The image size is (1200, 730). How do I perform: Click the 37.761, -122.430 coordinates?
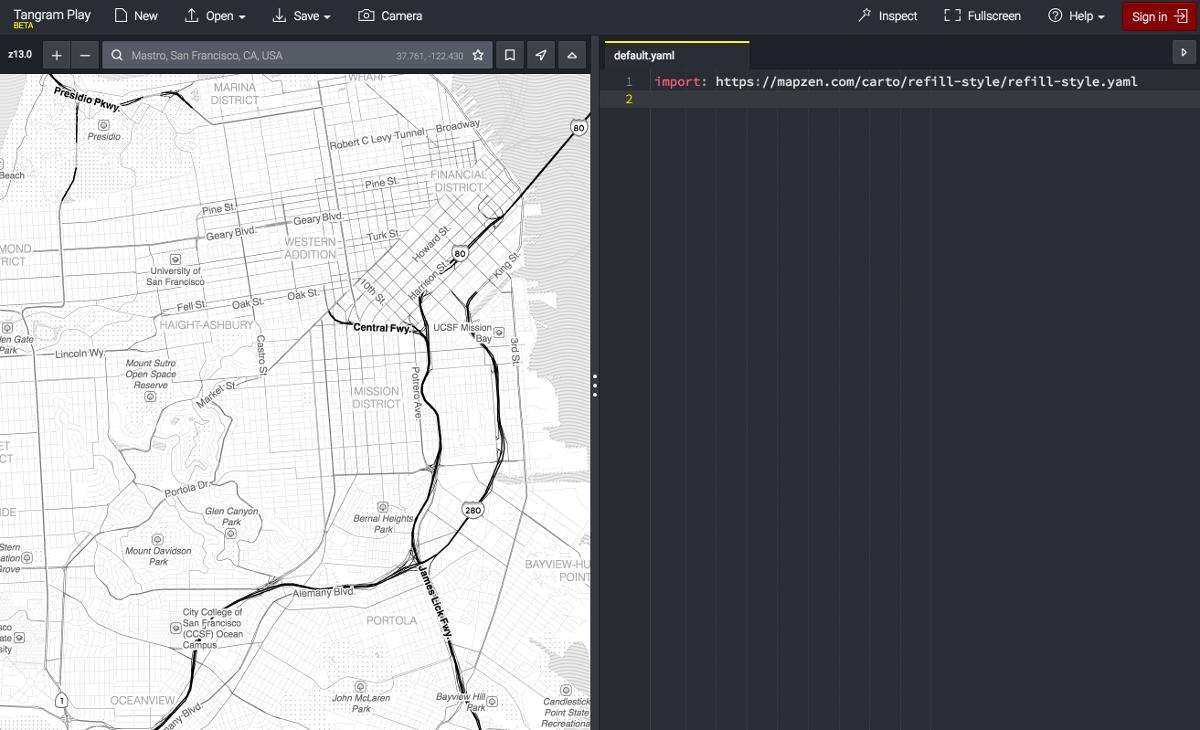click(x=430, y=56)
